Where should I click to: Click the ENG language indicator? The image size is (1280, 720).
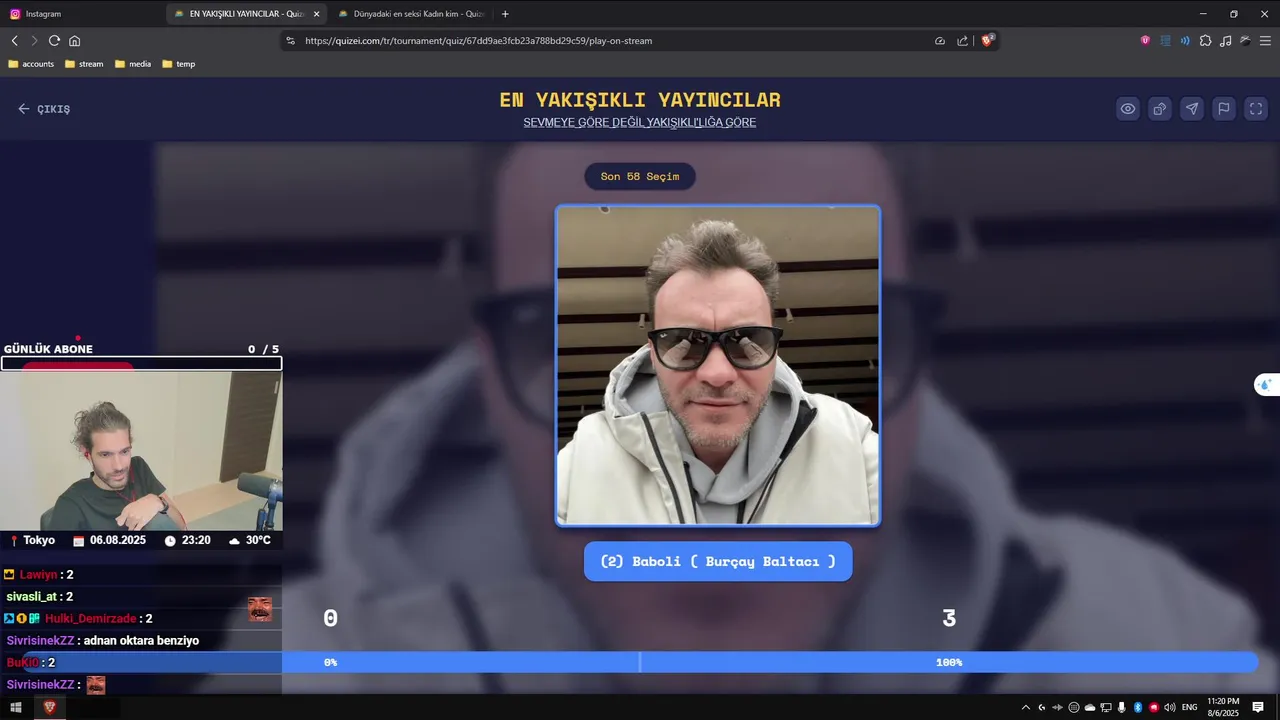pos(1190,707)
